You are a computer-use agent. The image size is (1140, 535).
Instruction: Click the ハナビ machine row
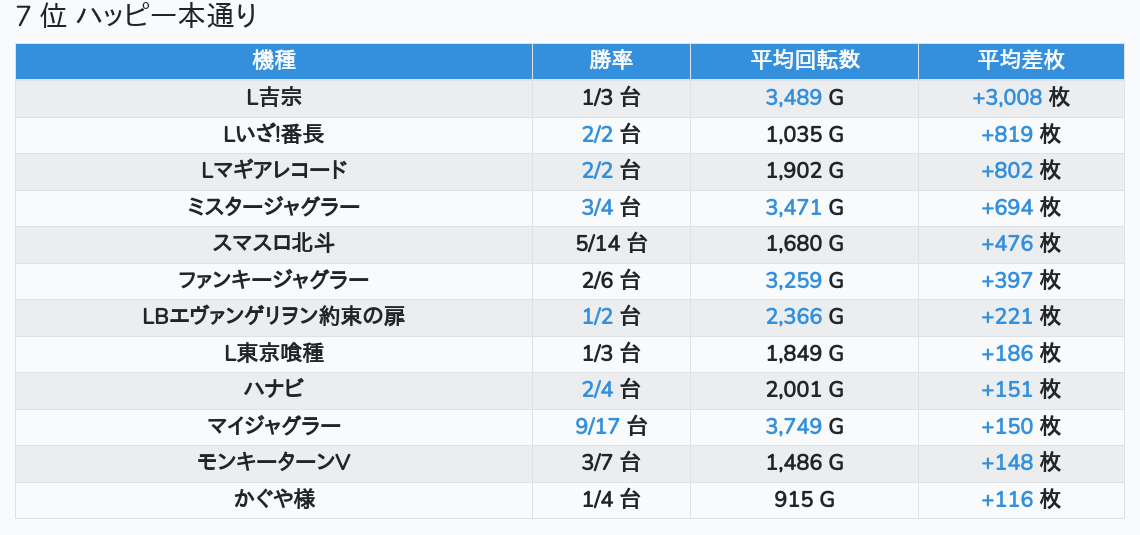570,390
